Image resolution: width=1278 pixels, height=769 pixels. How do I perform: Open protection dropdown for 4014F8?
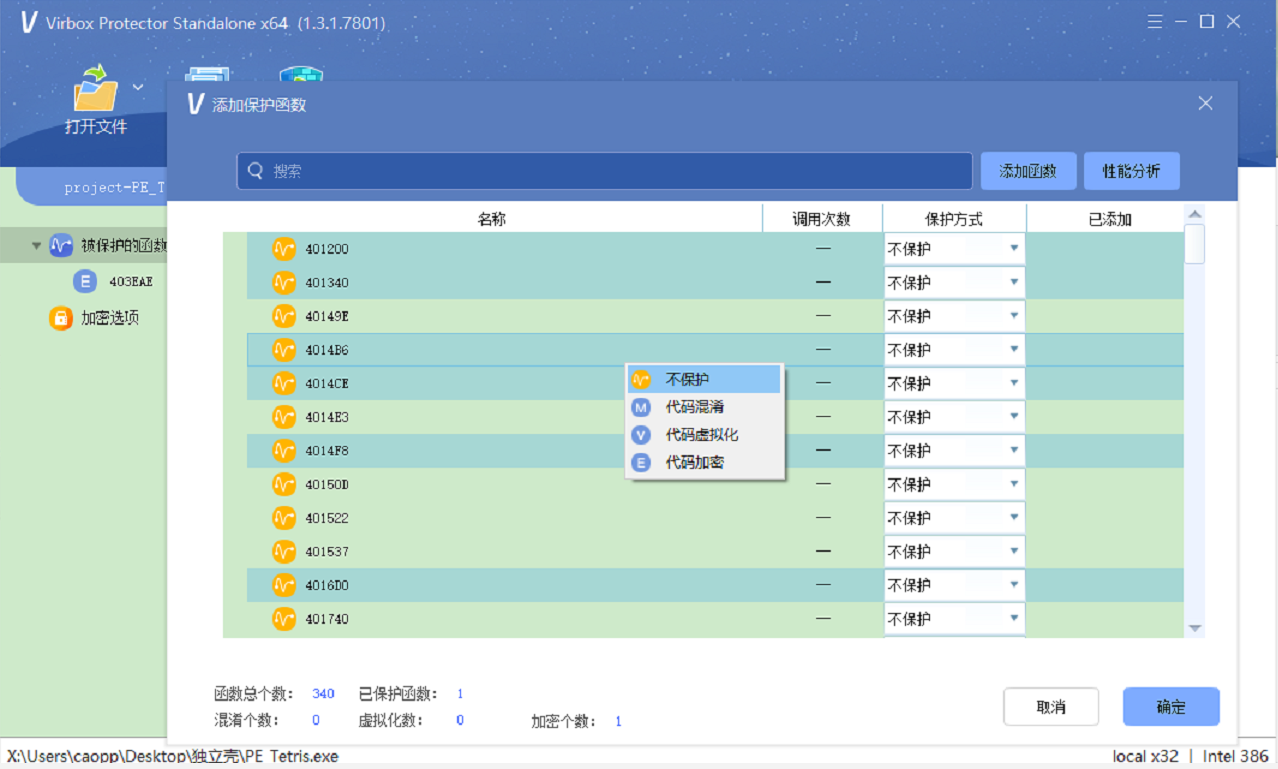[1013, 451]
